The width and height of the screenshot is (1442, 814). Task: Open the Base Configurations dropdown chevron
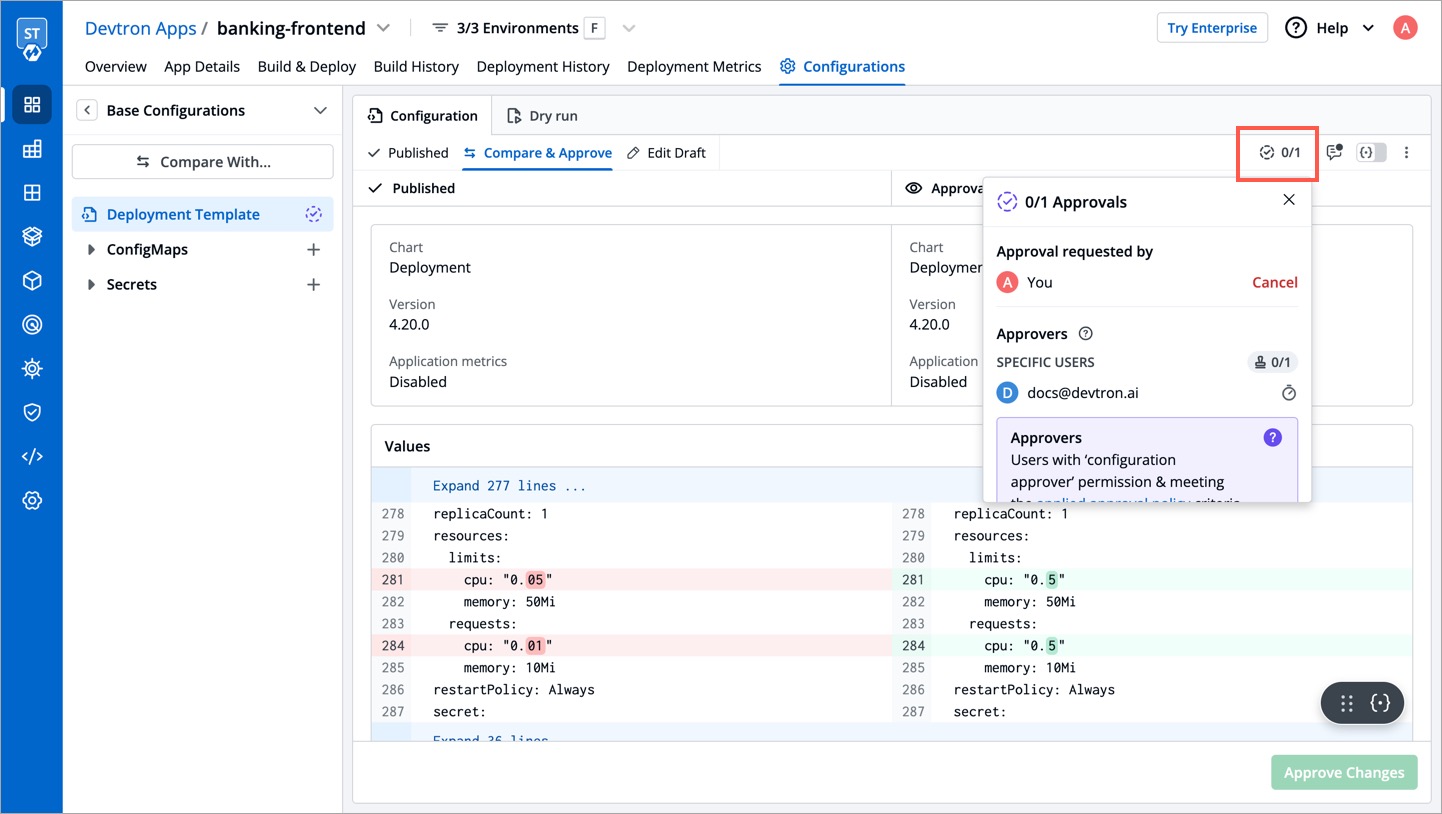click(x=320, y=111)
